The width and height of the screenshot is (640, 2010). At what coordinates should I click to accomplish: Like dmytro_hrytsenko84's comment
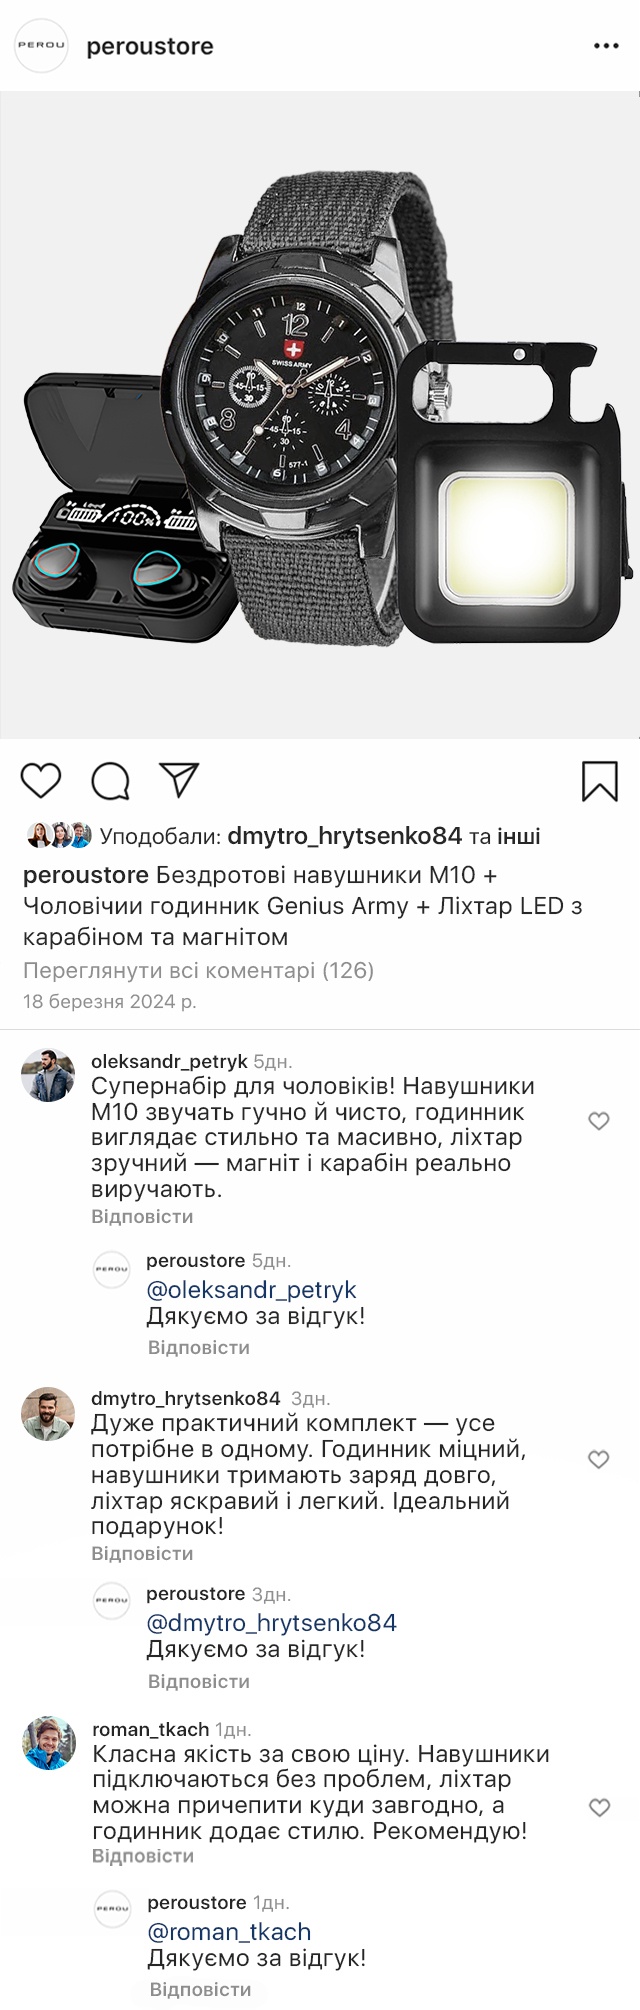pos(599,1459)
